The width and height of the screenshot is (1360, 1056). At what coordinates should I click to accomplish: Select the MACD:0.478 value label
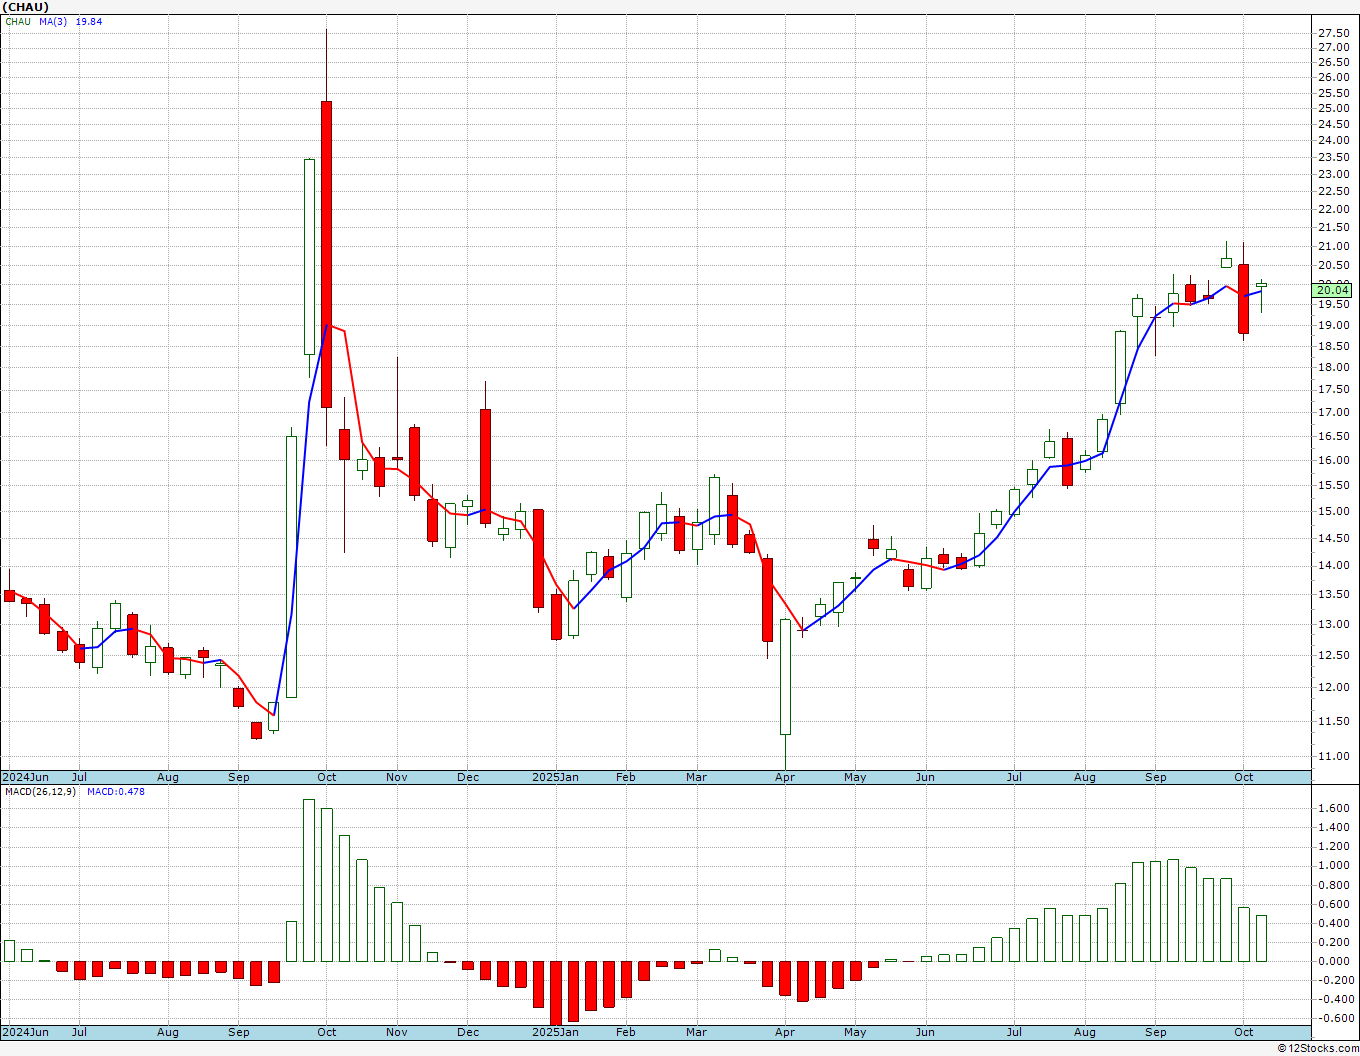click(115, 792)
